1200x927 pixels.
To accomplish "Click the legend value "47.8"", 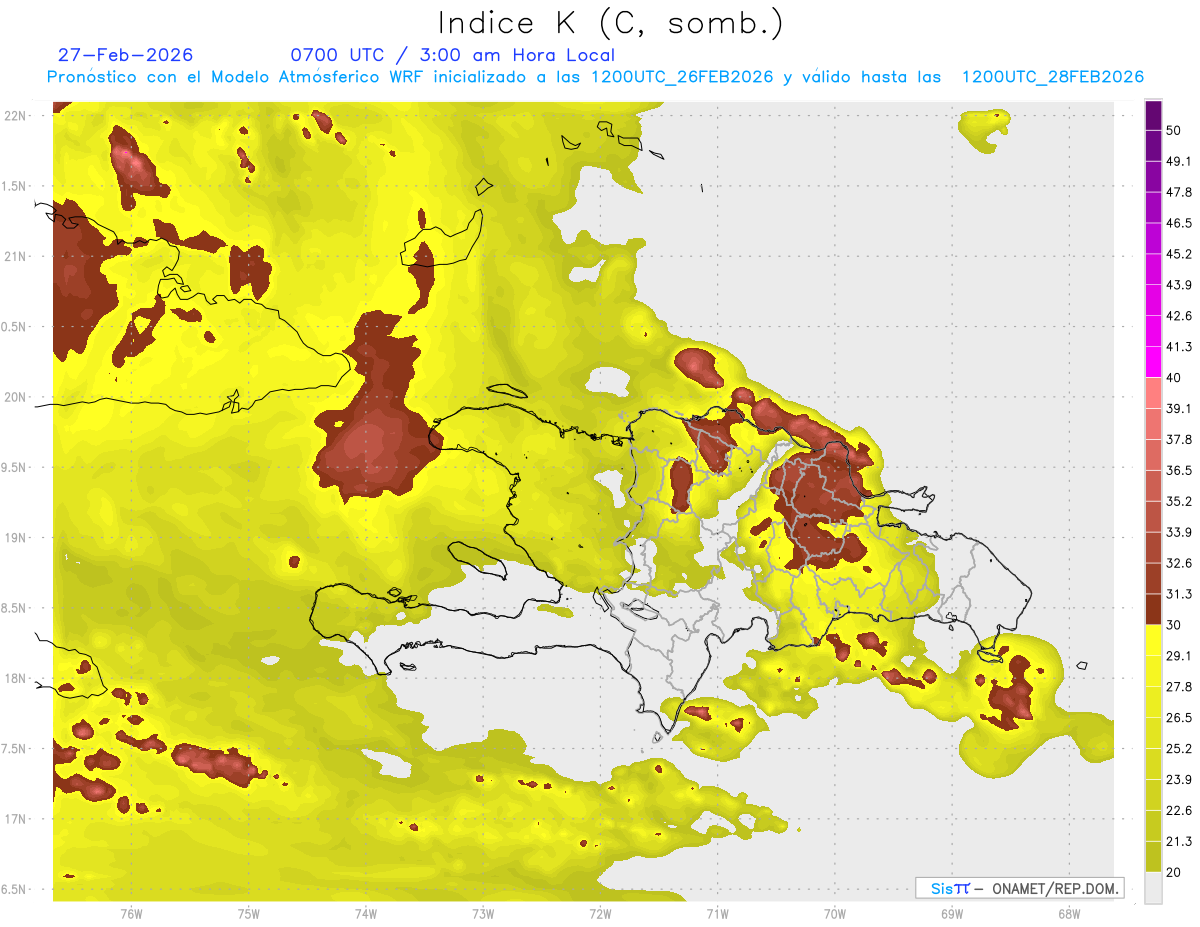I will coord(1180,192).
